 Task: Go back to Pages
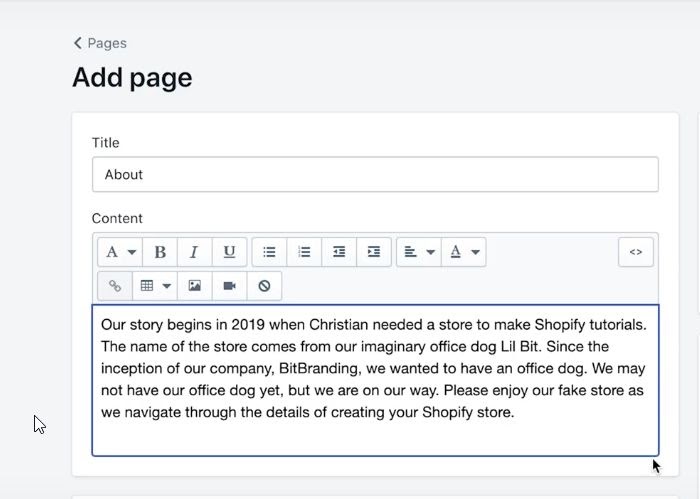(106, 43)
